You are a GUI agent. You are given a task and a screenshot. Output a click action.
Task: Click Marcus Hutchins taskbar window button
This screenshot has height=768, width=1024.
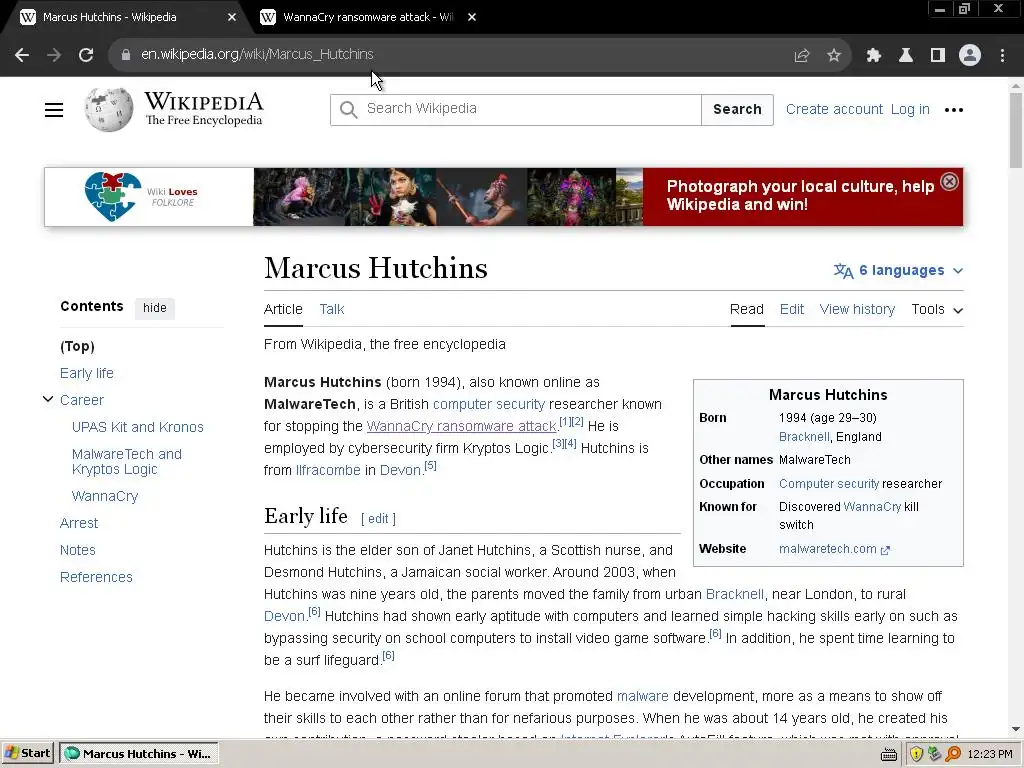coord(138,754)
